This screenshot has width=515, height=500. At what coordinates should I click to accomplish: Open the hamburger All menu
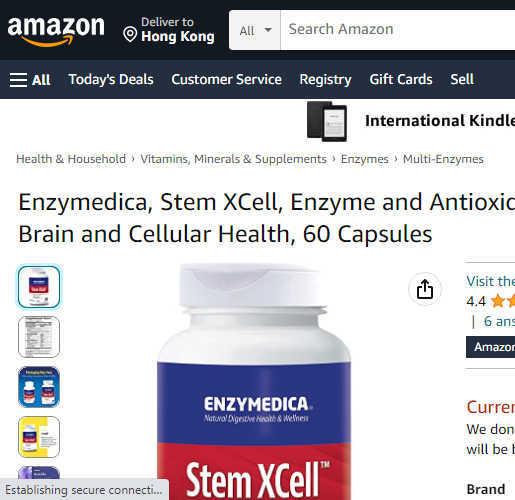point(30,80)
